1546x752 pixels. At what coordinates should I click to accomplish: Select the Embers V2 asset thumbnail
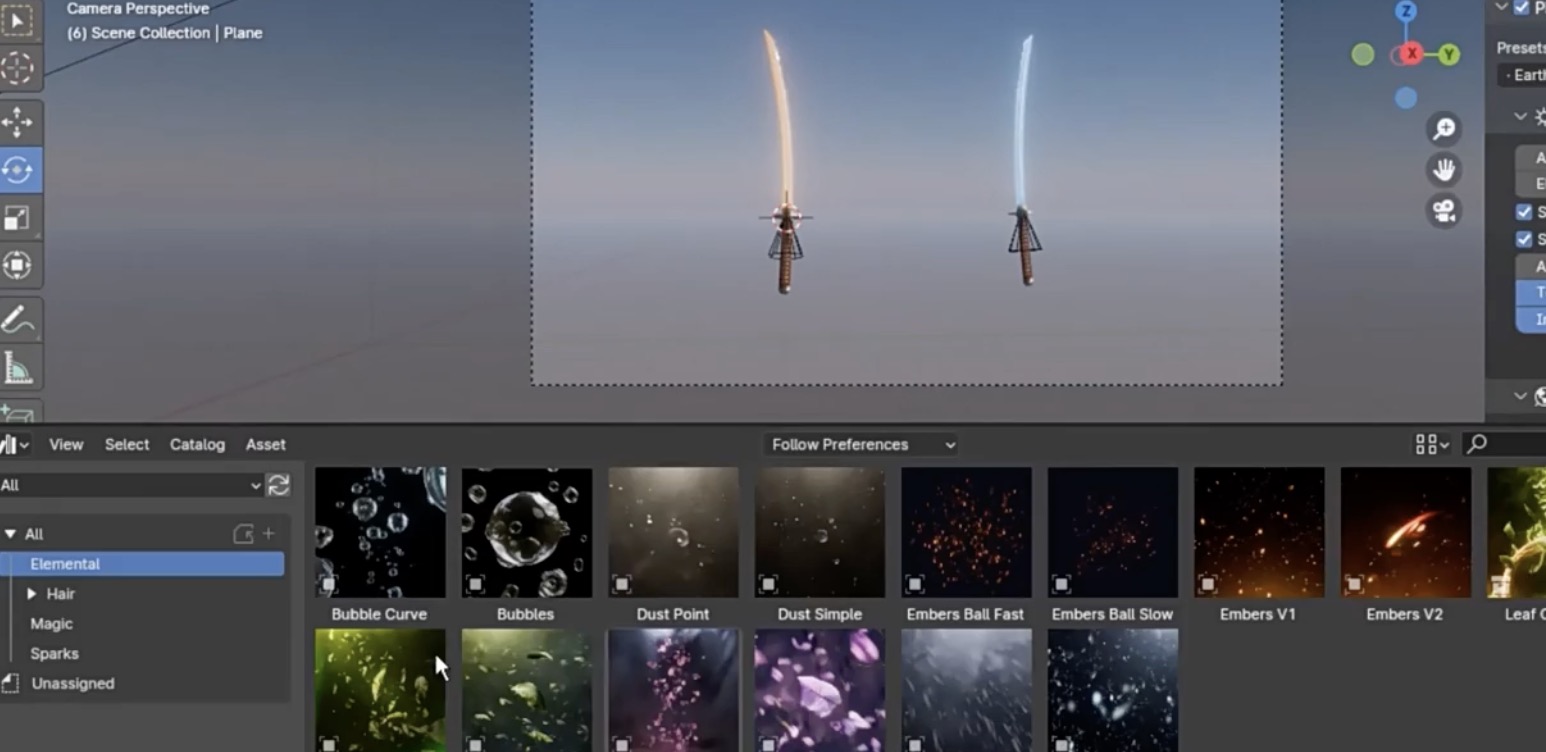1405,532
